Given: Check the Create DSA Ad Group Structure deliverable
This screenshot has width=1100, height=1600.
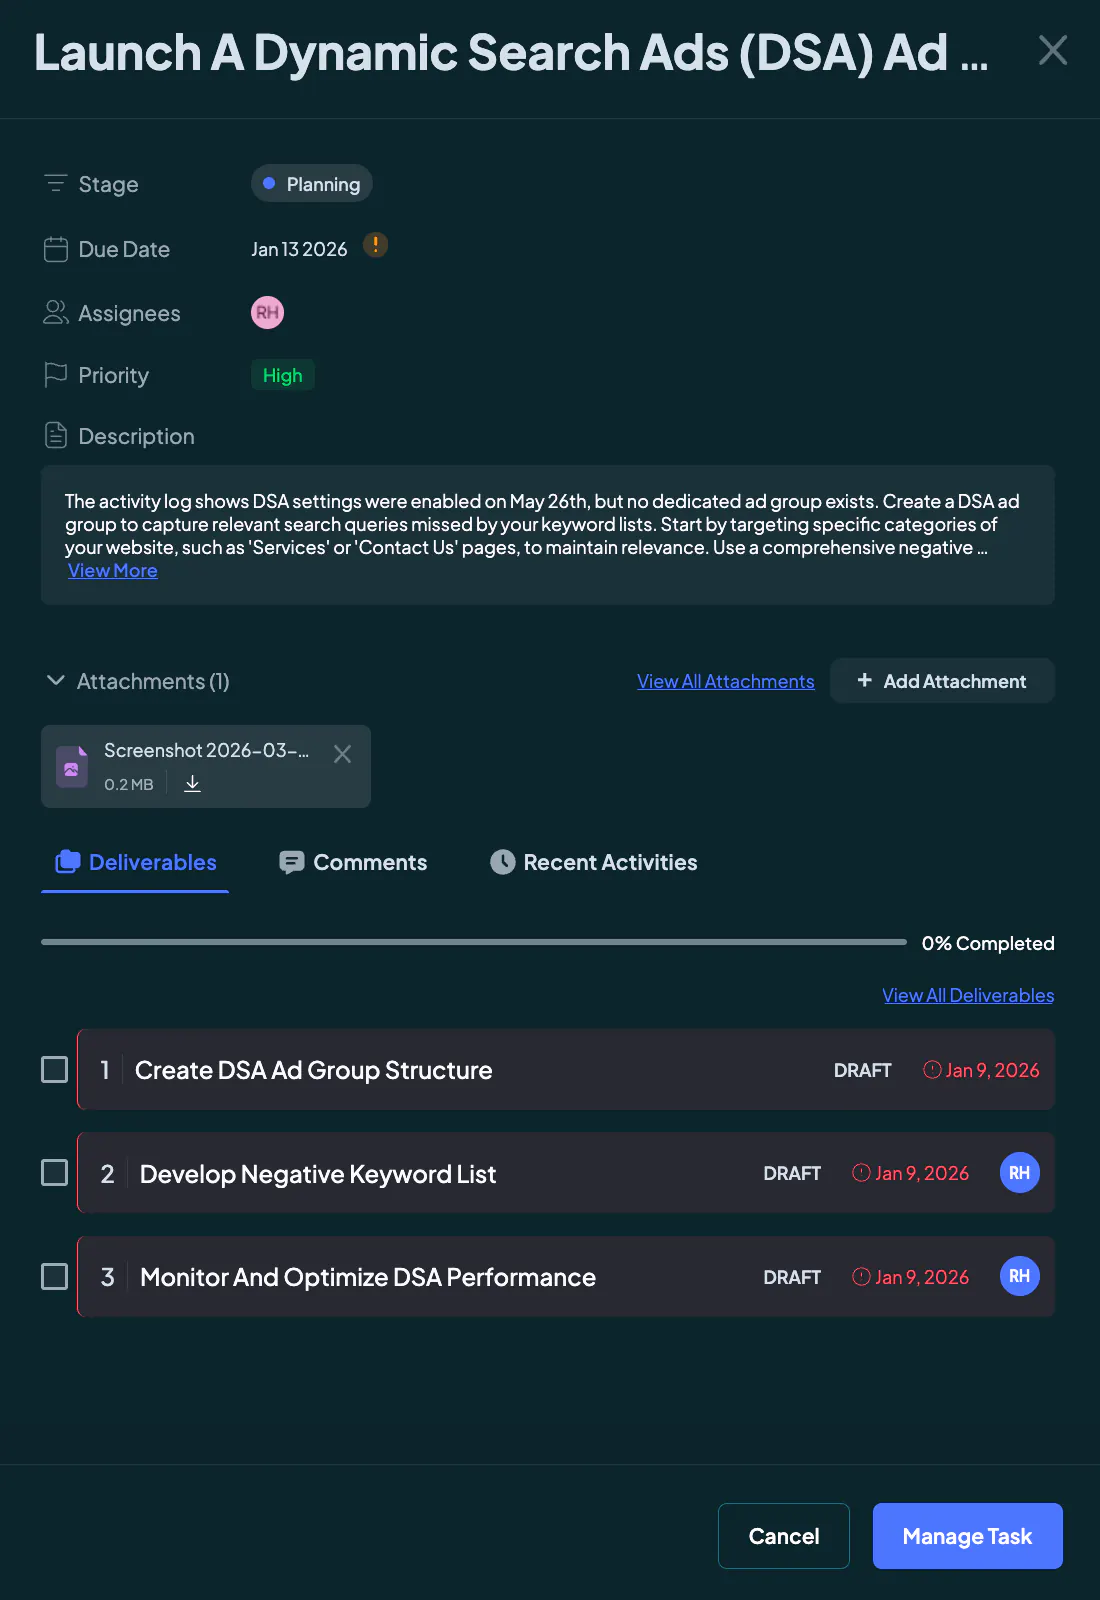Looking at the screenshot, I should pos(55,1070).
